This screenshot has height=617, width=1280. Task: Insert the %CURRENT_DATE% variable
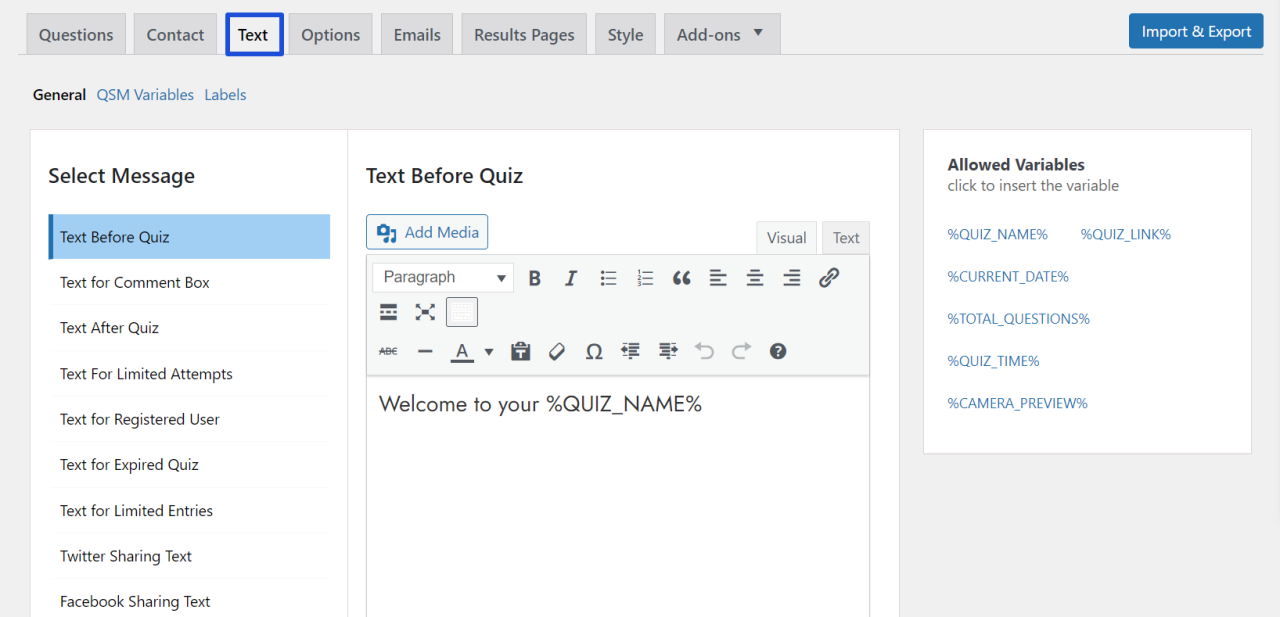tap(1008, 276)
